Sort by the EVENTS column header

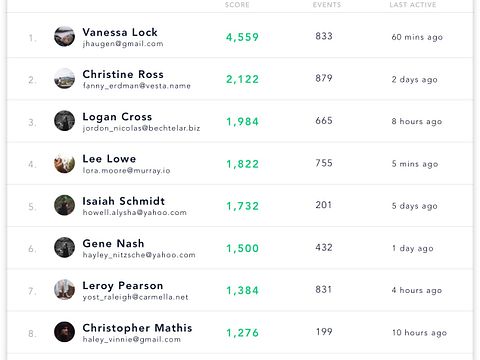[327, 5]
